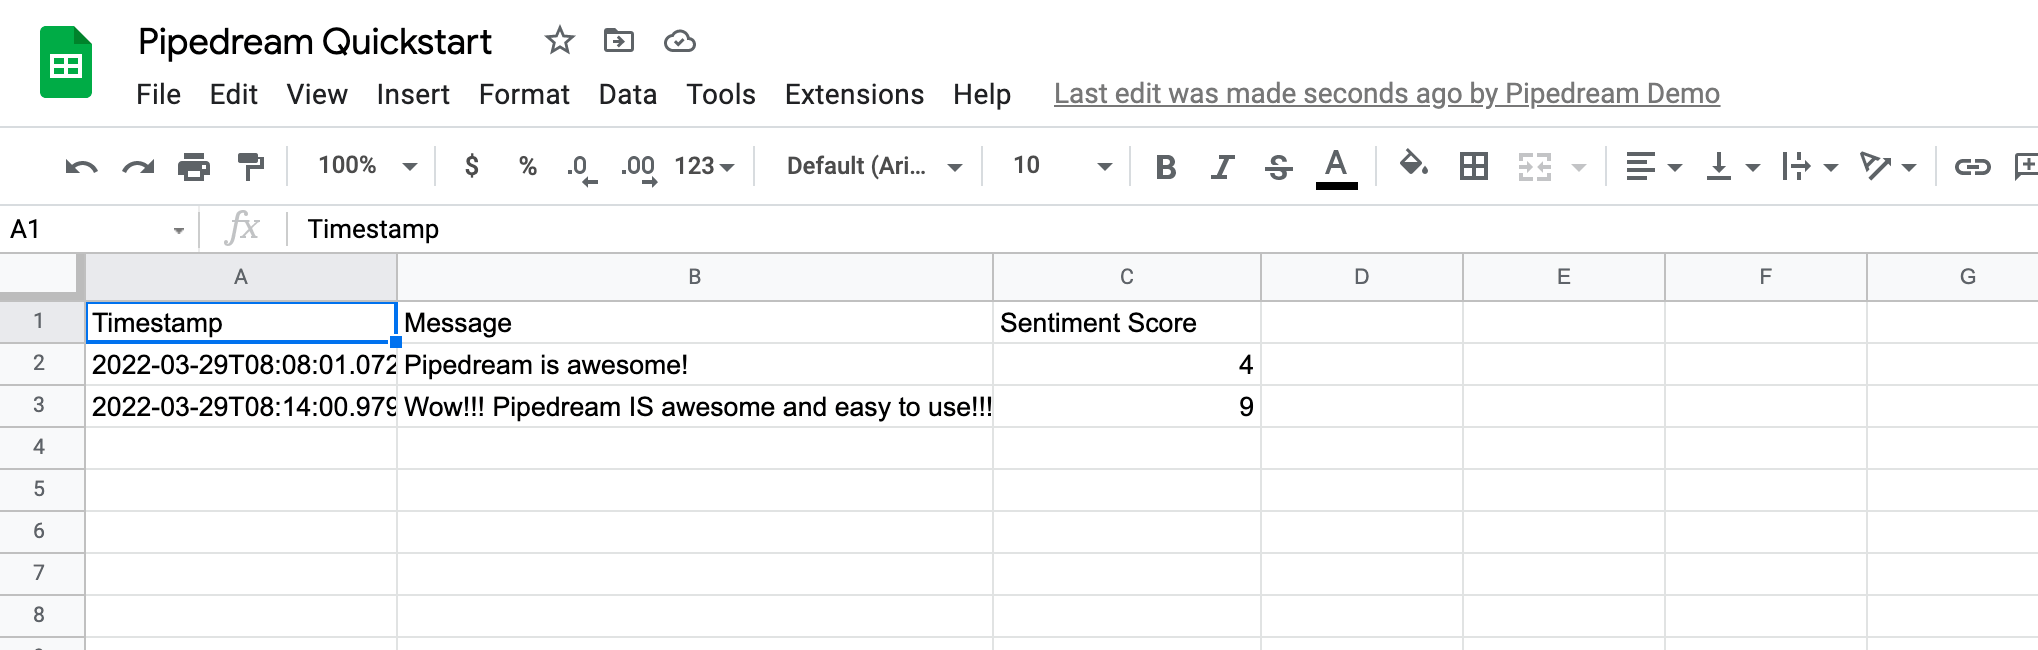Screen dimensions: 2038x650
Task: Click the Insert link icon
Action: coord(1972,166)
